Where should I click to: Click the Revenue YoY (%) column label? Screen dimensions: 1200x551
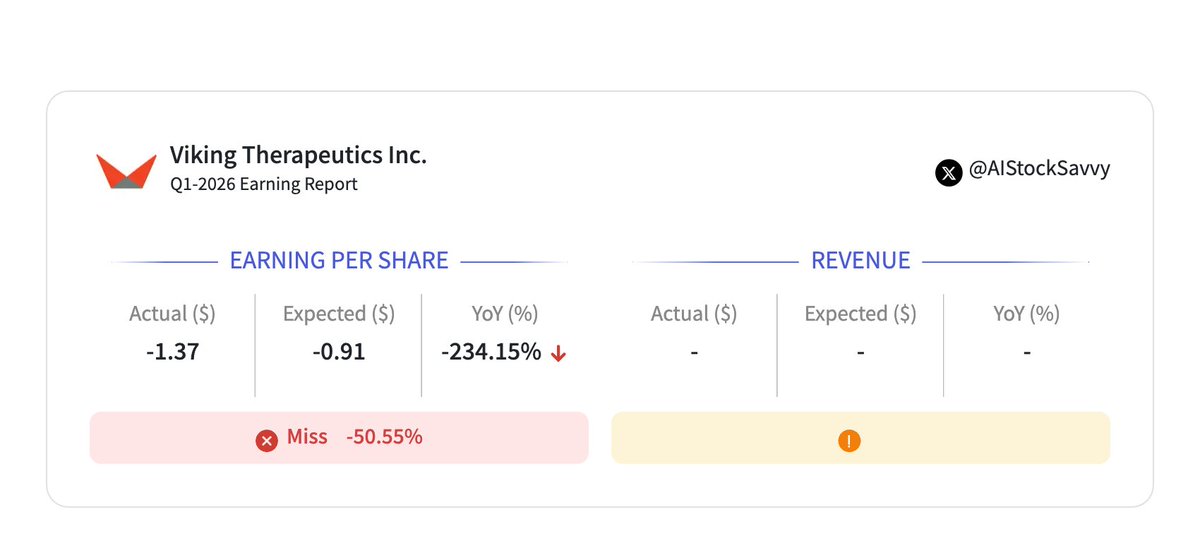click(1026, 314)
